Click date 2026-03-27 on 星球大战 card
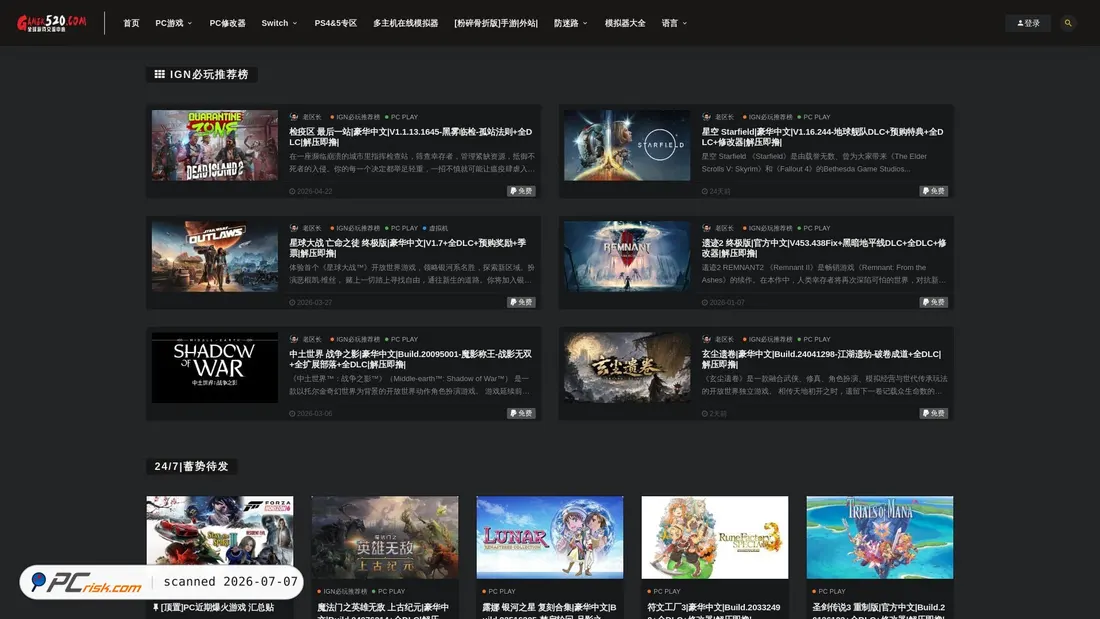 click(x=311, y=302)
